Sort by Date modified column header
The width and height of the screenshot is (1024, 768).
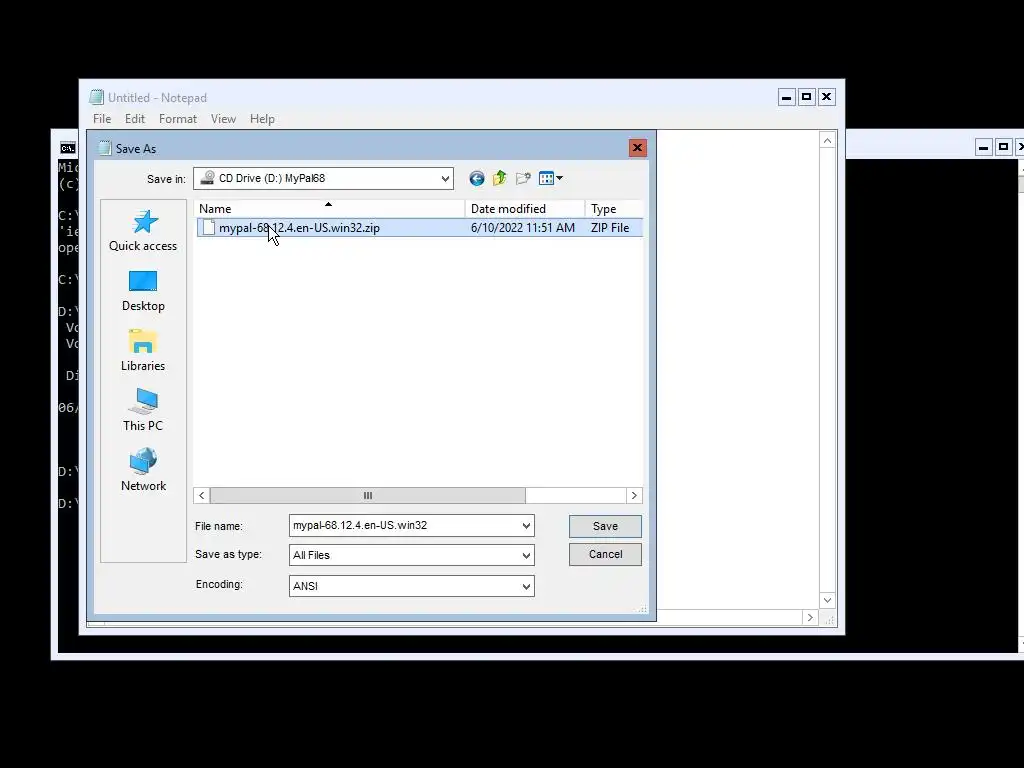524,208
